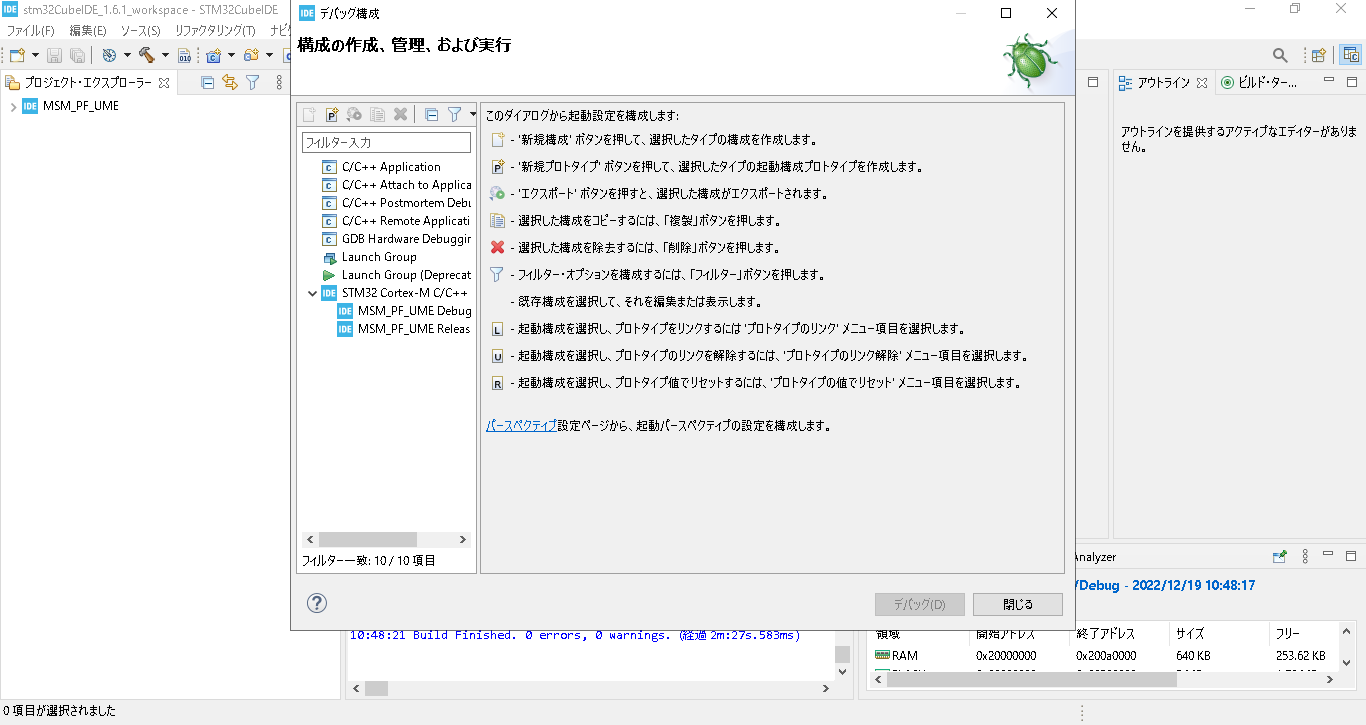
Task: Click hammer Build icon in main toolbar
Action: click(x=147, y=55)
